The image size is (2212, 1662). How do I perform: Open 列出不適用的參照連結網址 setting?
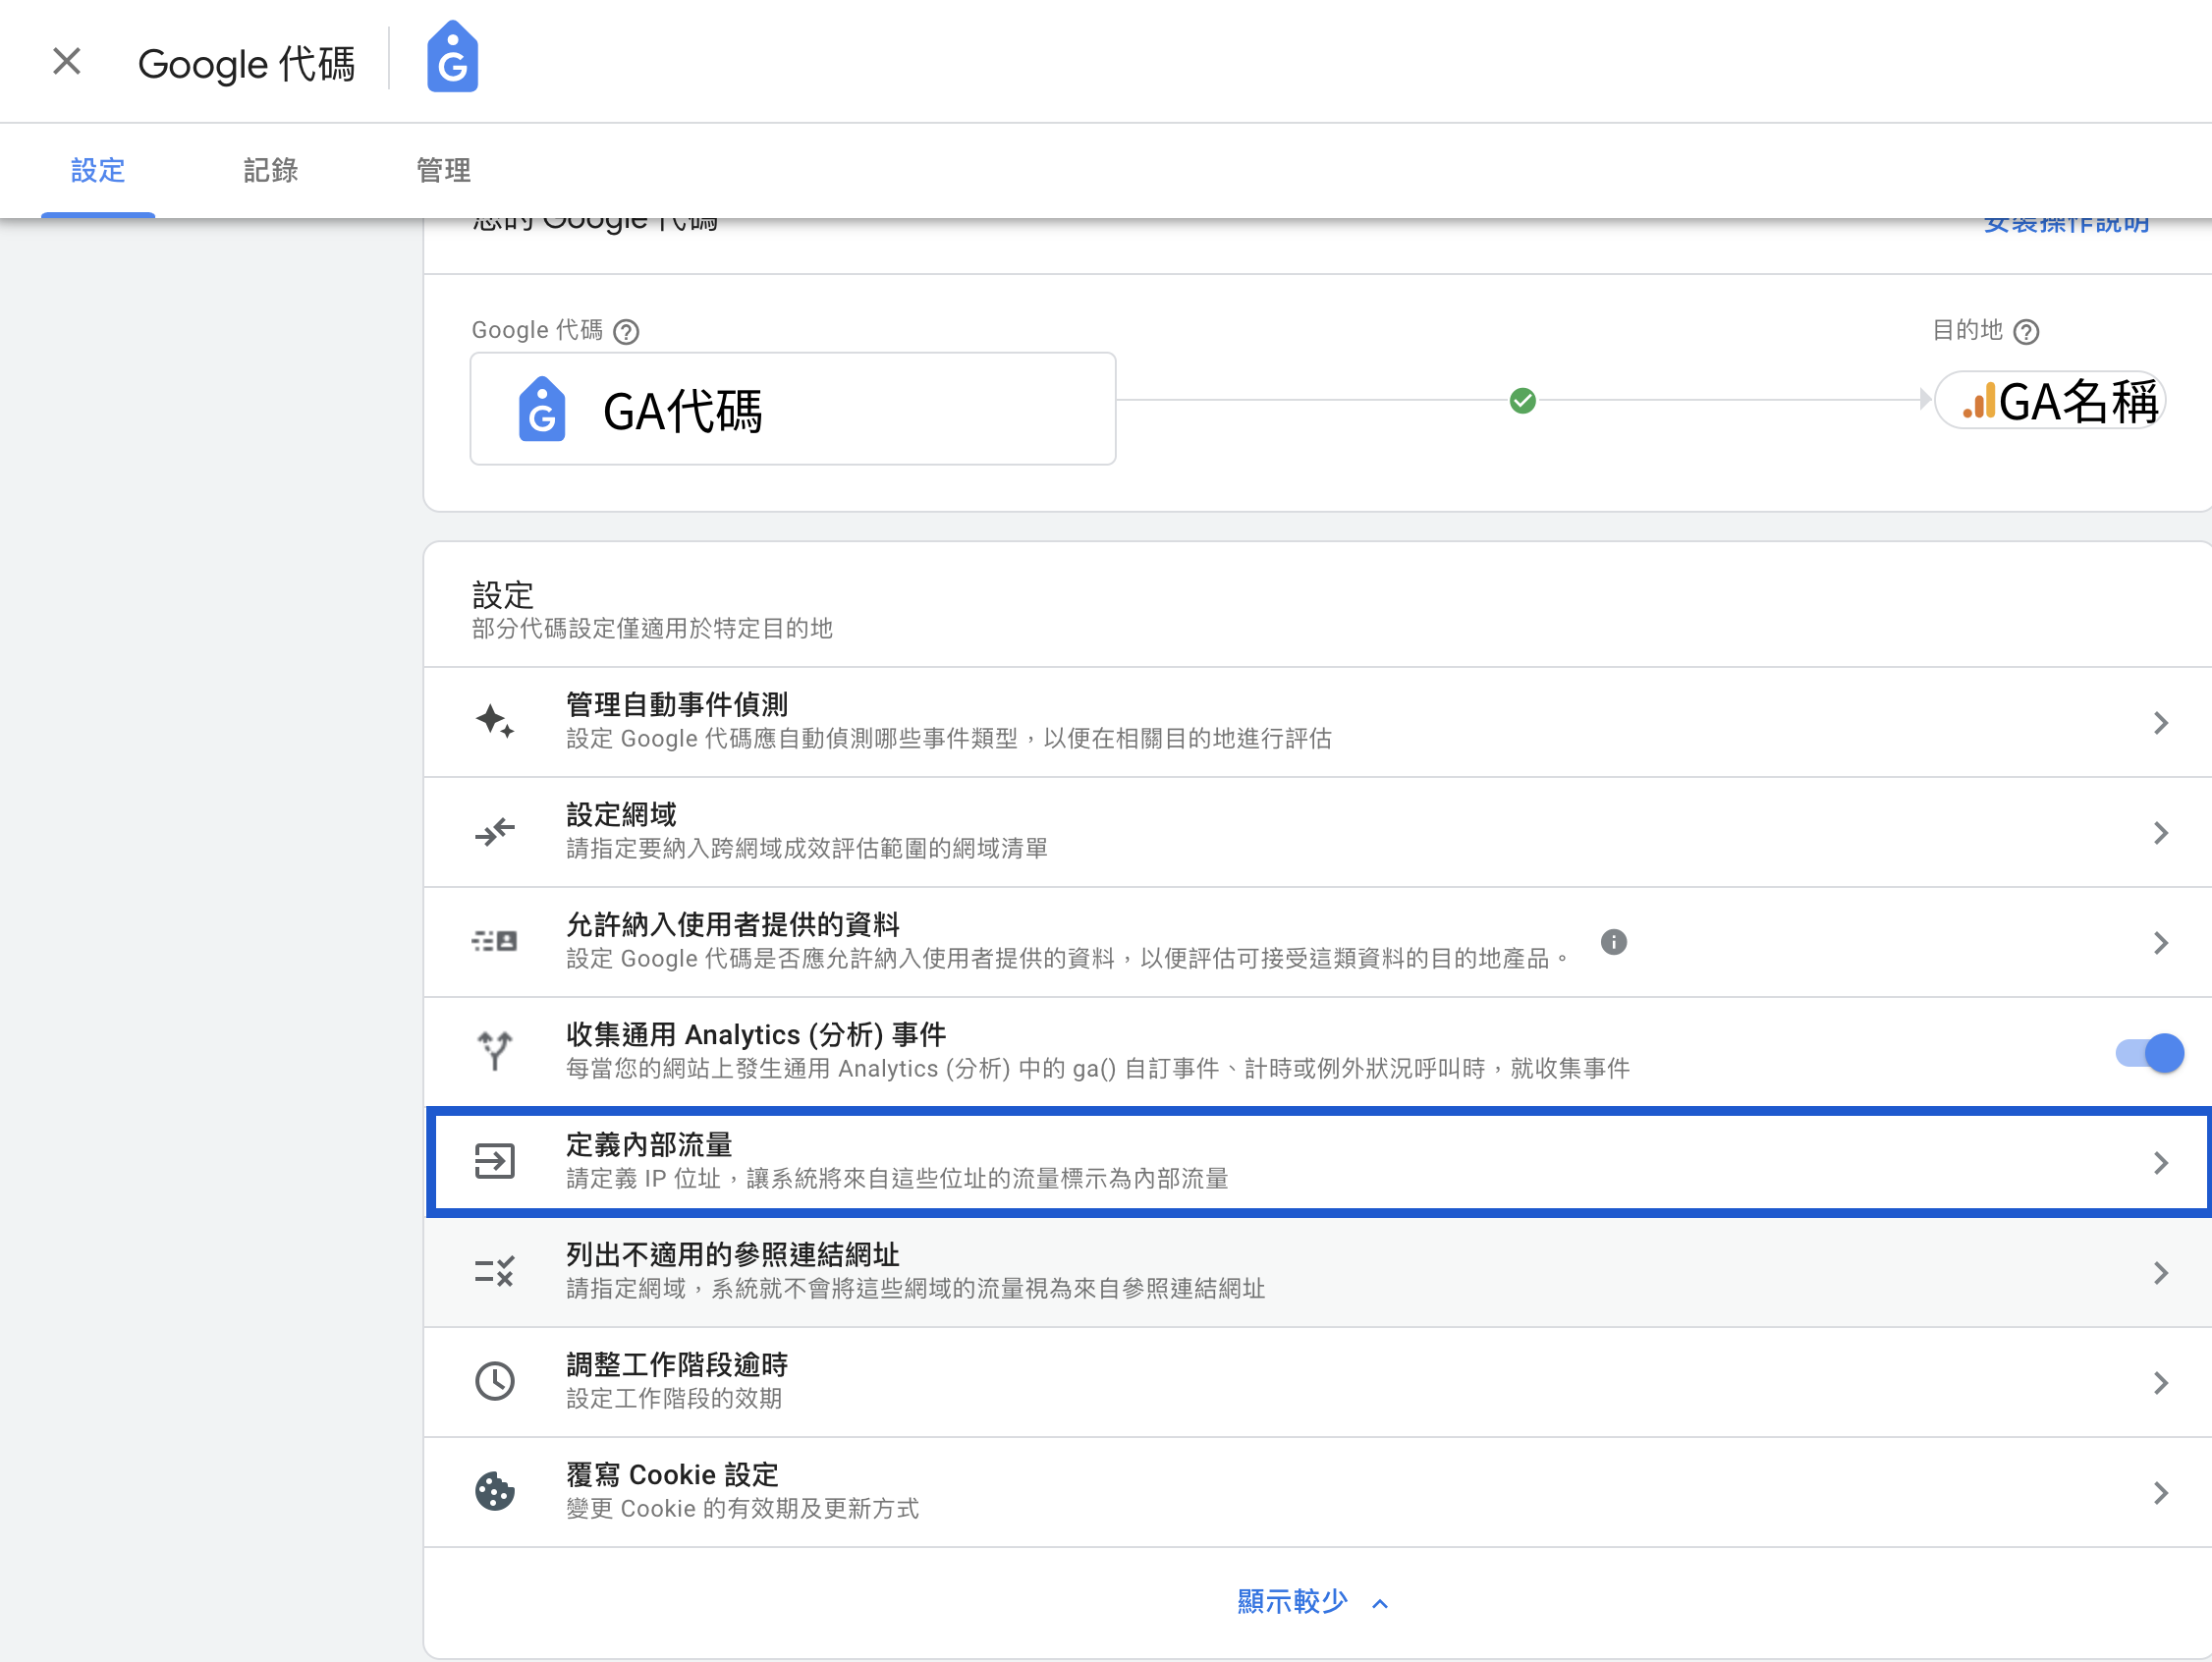pyautogui.click(x=1318, y=1272)
